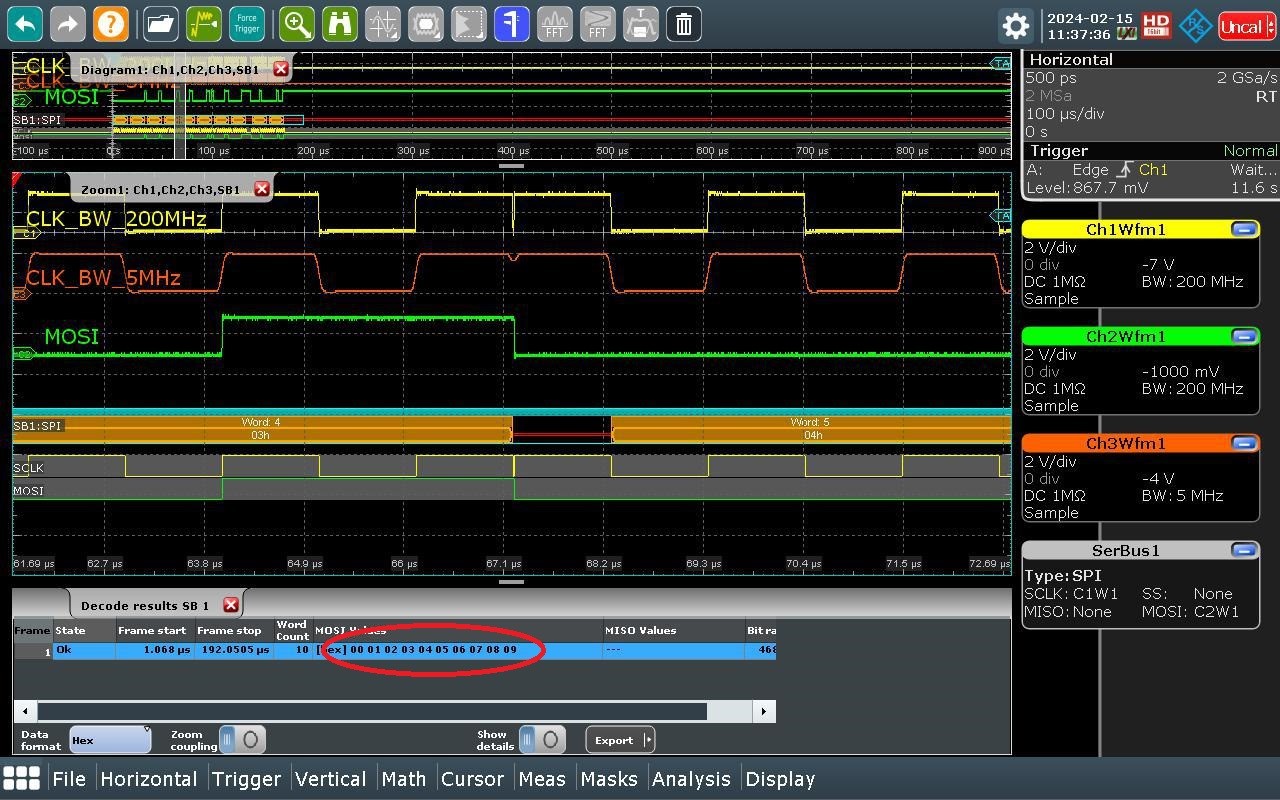This screenshot has height=800, width=1280.
Task: Select the Zoom magnifier tool
Action: (297, 24)
